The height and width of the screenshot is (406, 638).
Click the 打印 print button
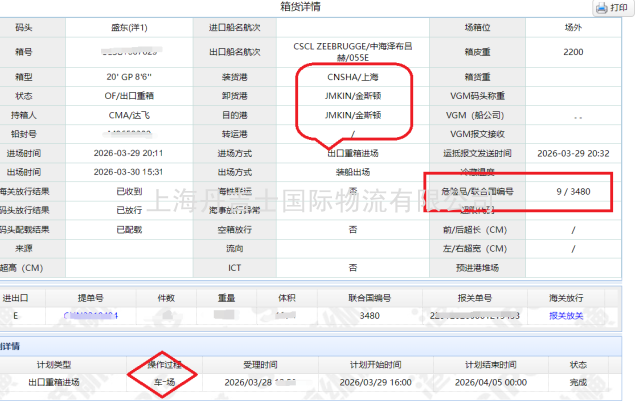tap(619, 8)
